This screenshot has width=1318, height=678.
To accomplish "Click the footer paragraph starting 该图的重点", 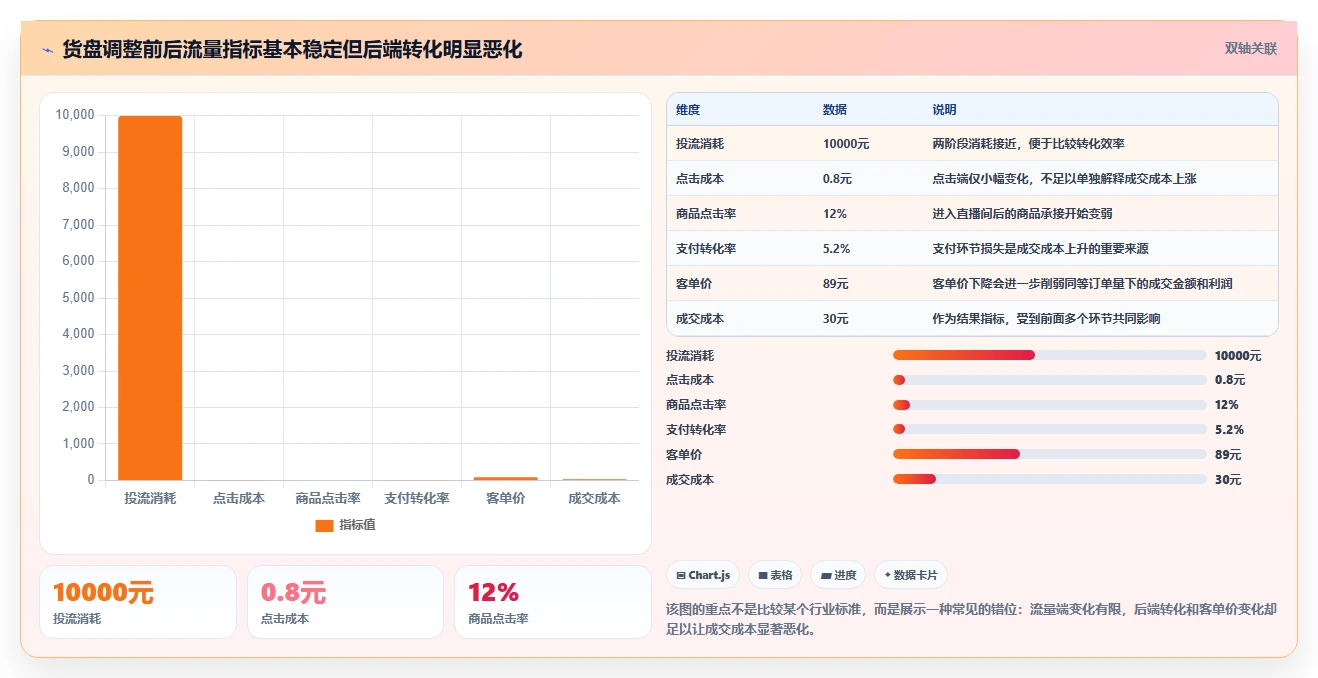I will coord(971,619).
